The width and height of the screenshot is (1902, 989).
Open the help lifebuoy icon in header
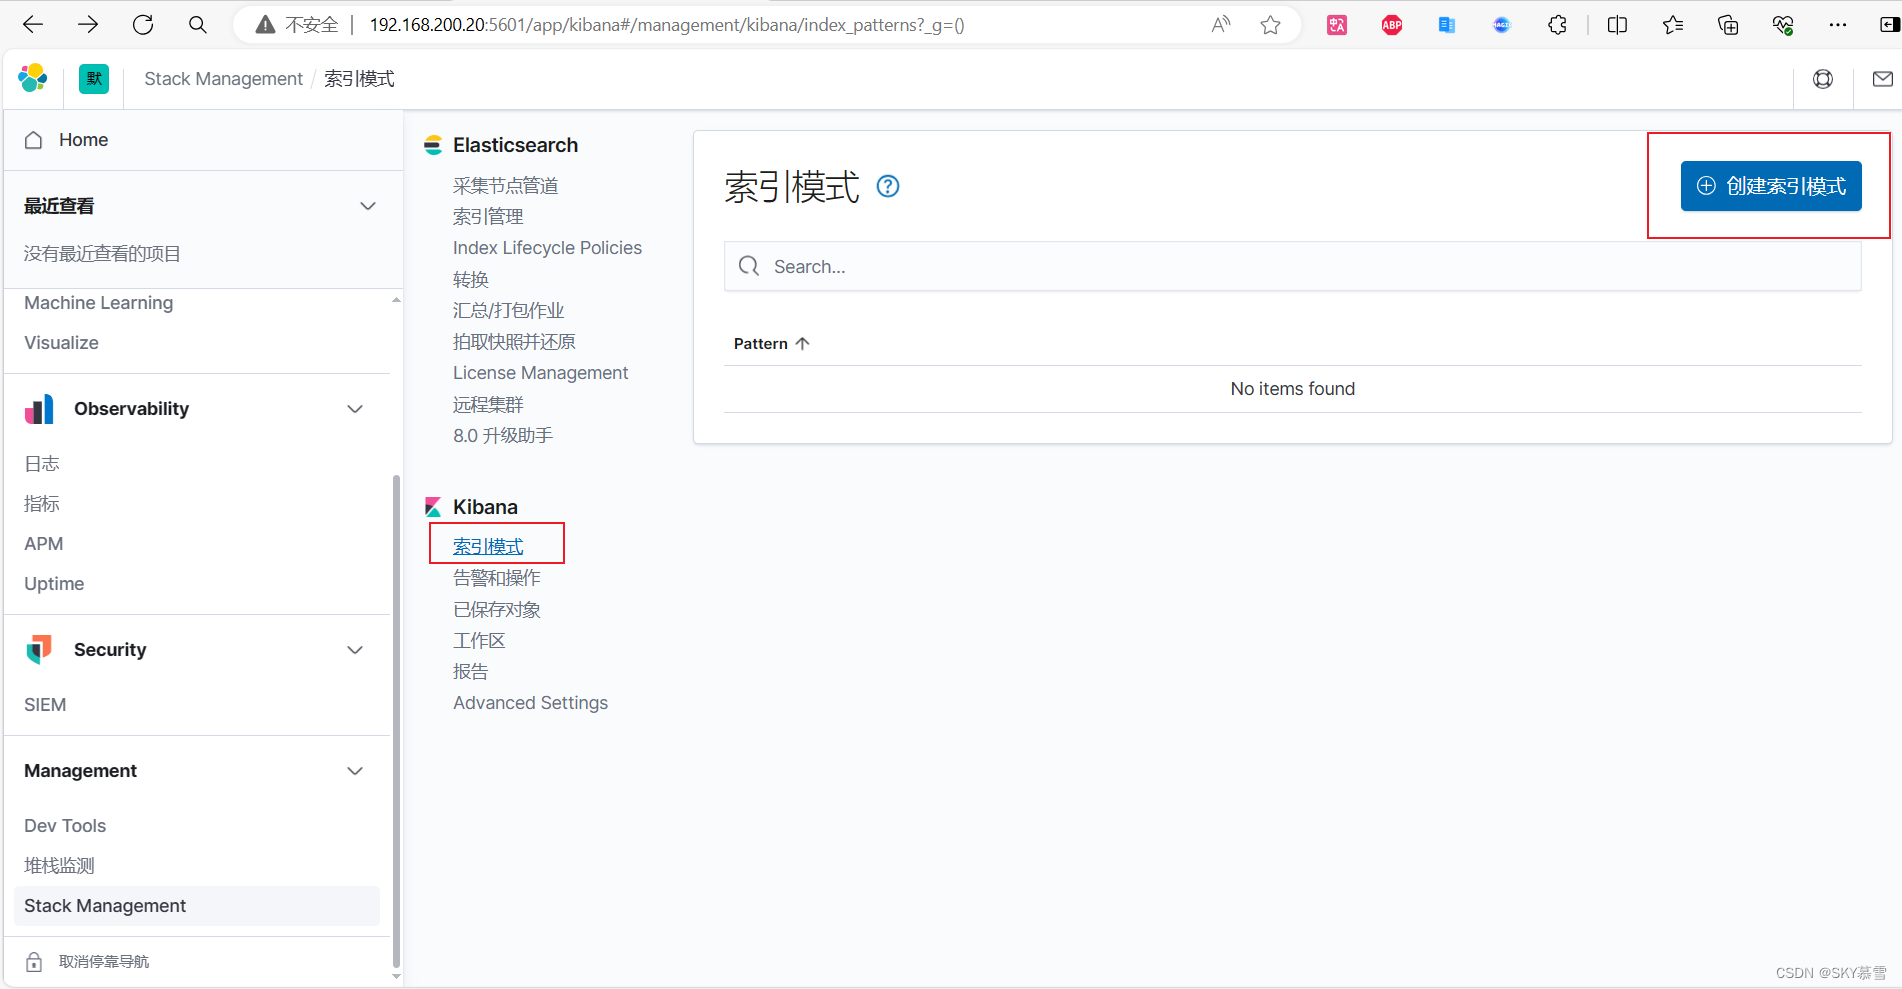[x=1823, y=79]
